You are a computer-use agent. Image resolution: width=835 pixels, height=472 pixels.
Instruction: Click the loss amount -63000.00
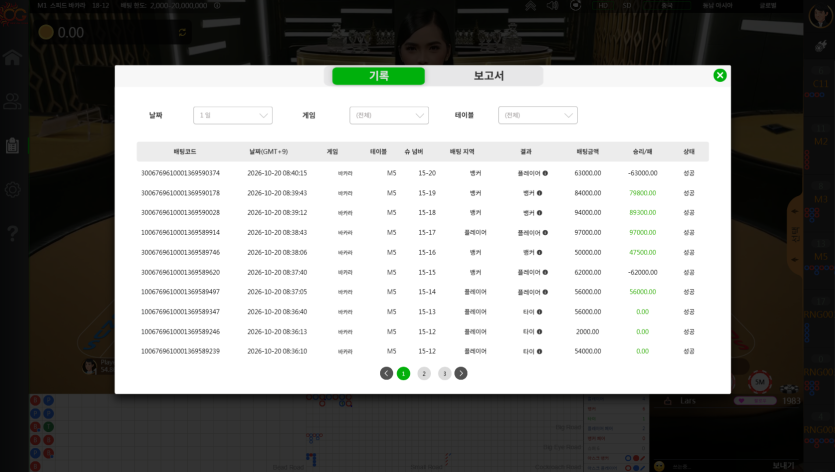[642, 173]
